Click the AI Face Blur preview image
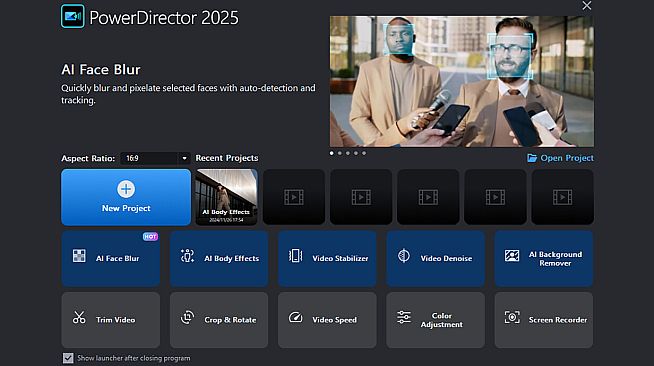This screenshot has width=654, height=366. 462,81
